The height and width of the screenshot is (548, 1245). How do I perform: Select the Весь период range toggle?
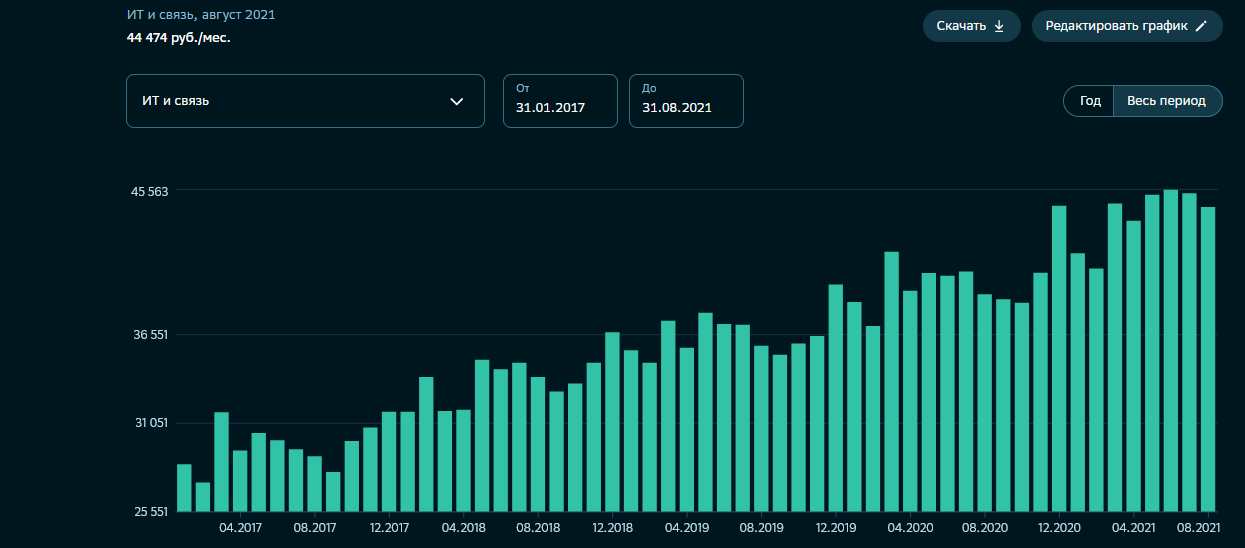(x=1167, y=101)
